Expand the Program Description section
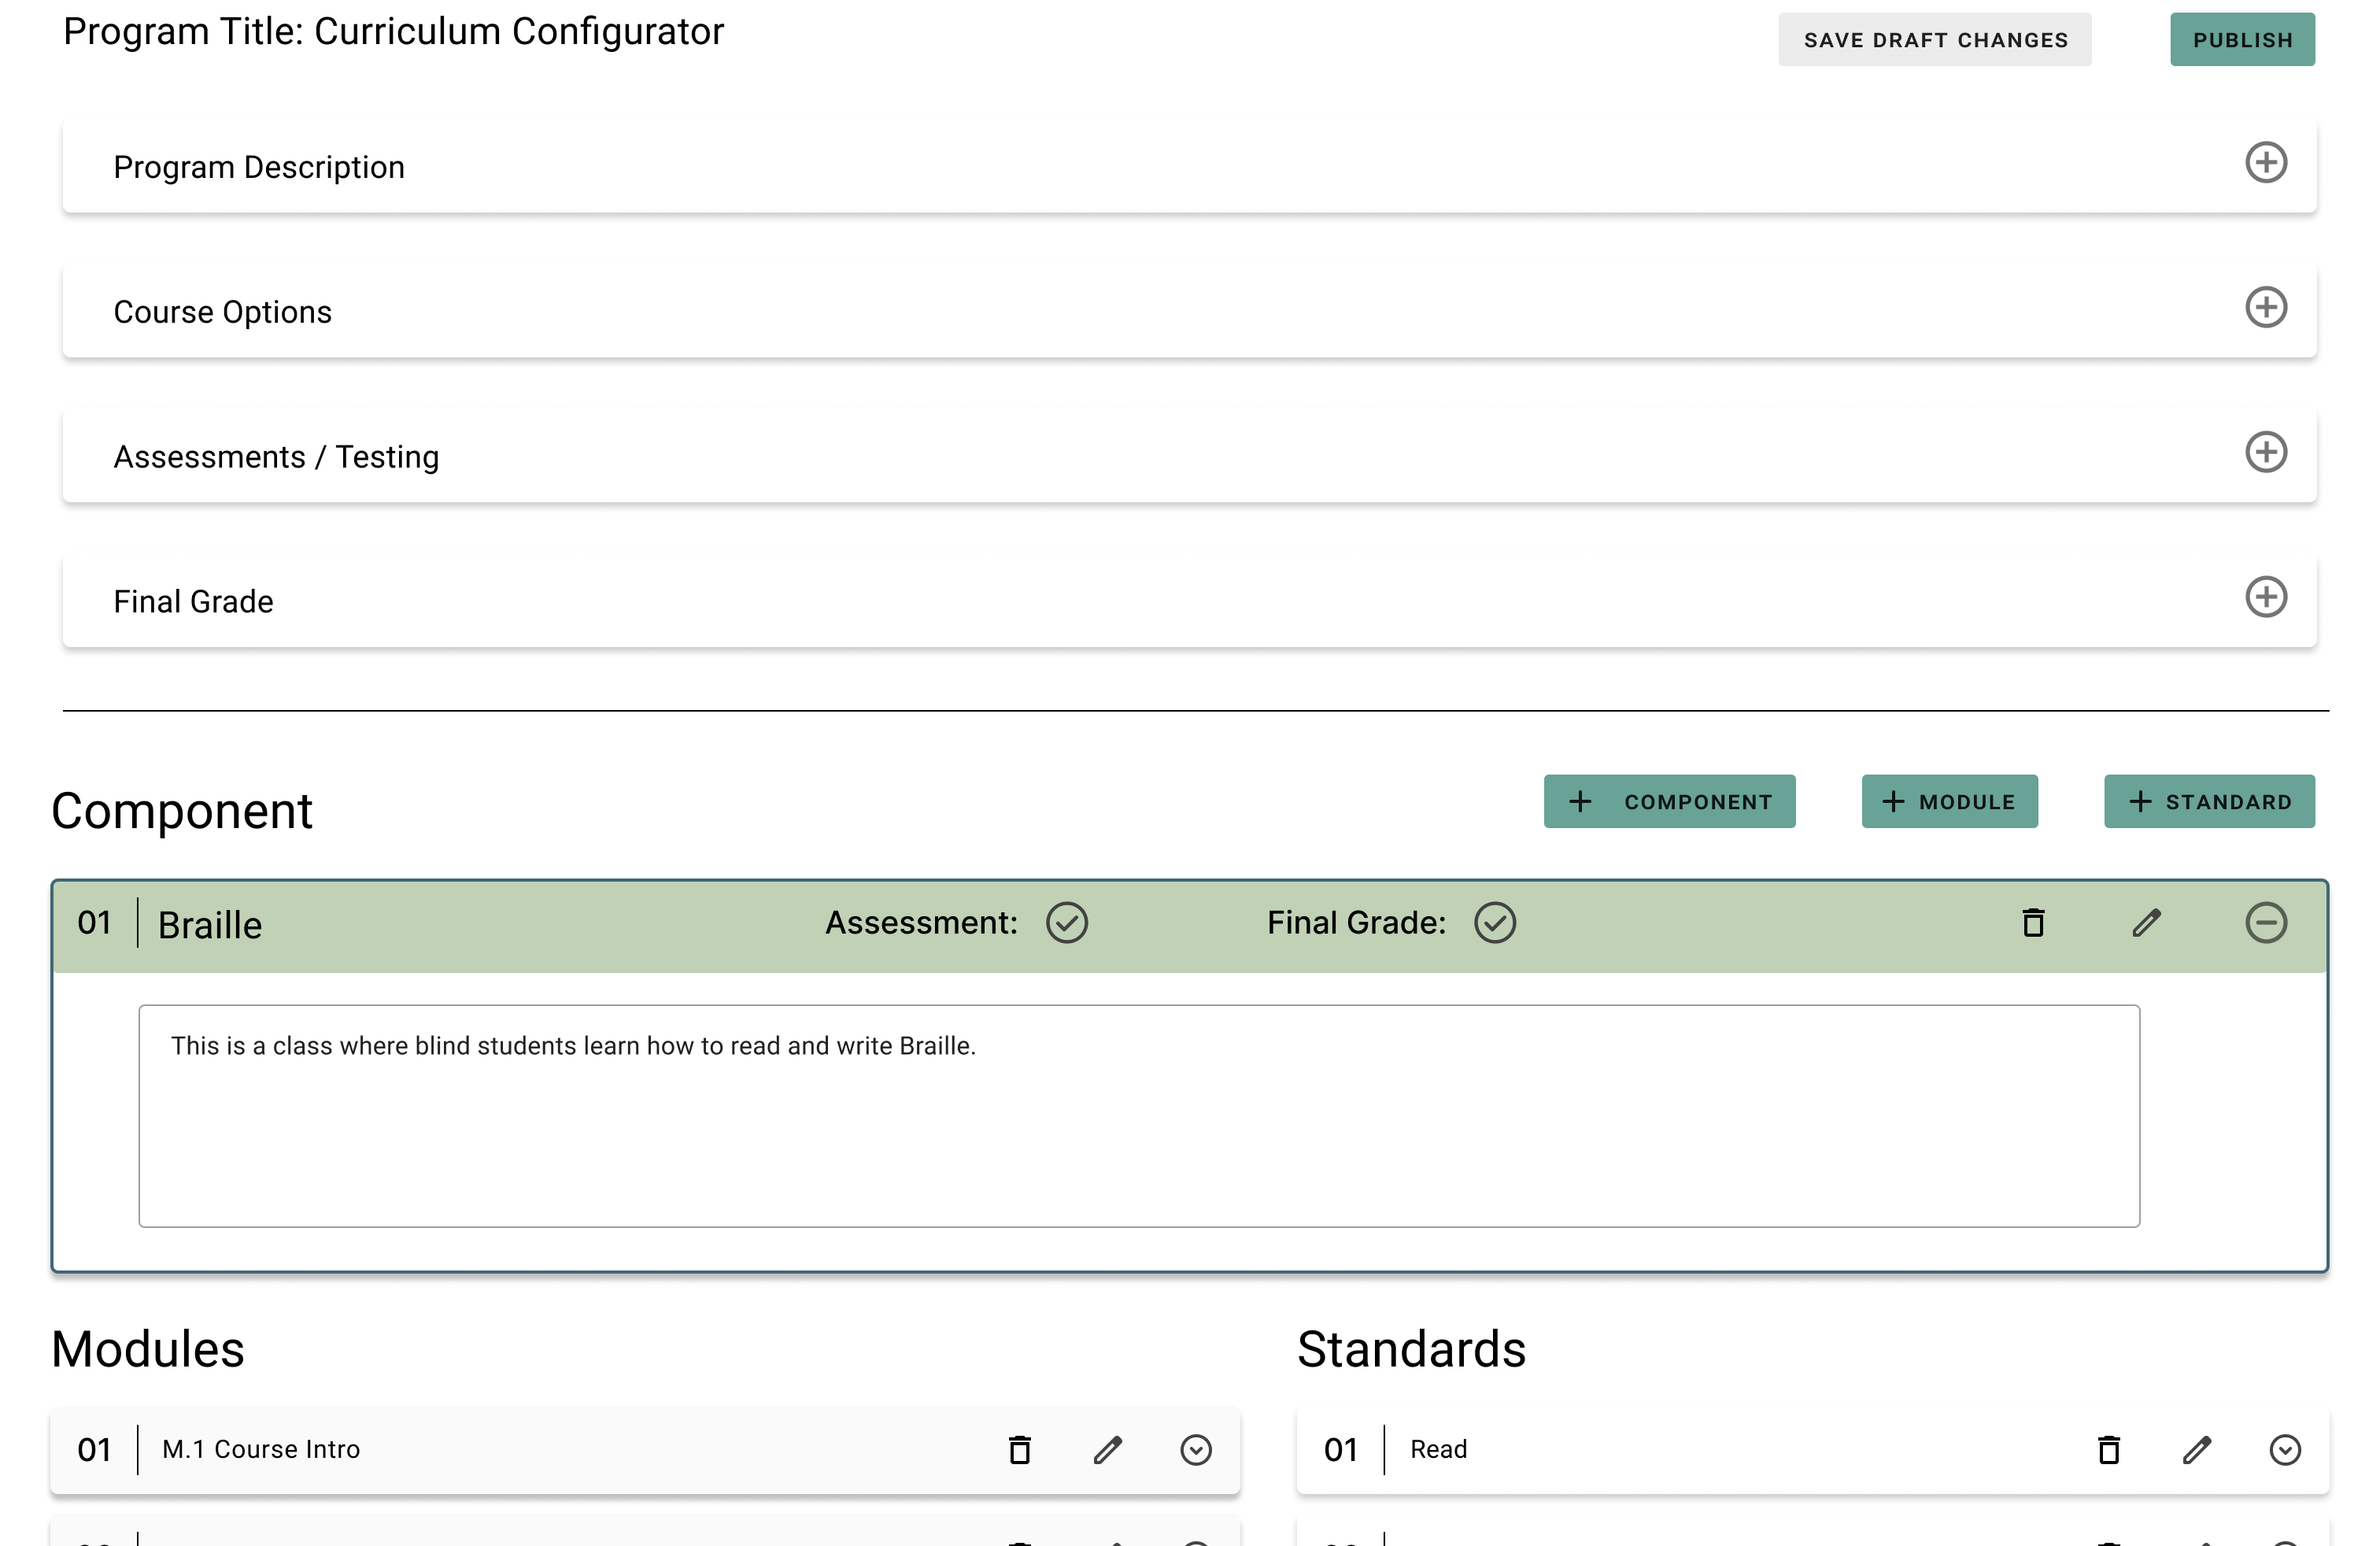The image size is (2380, 1546). 2266,162
